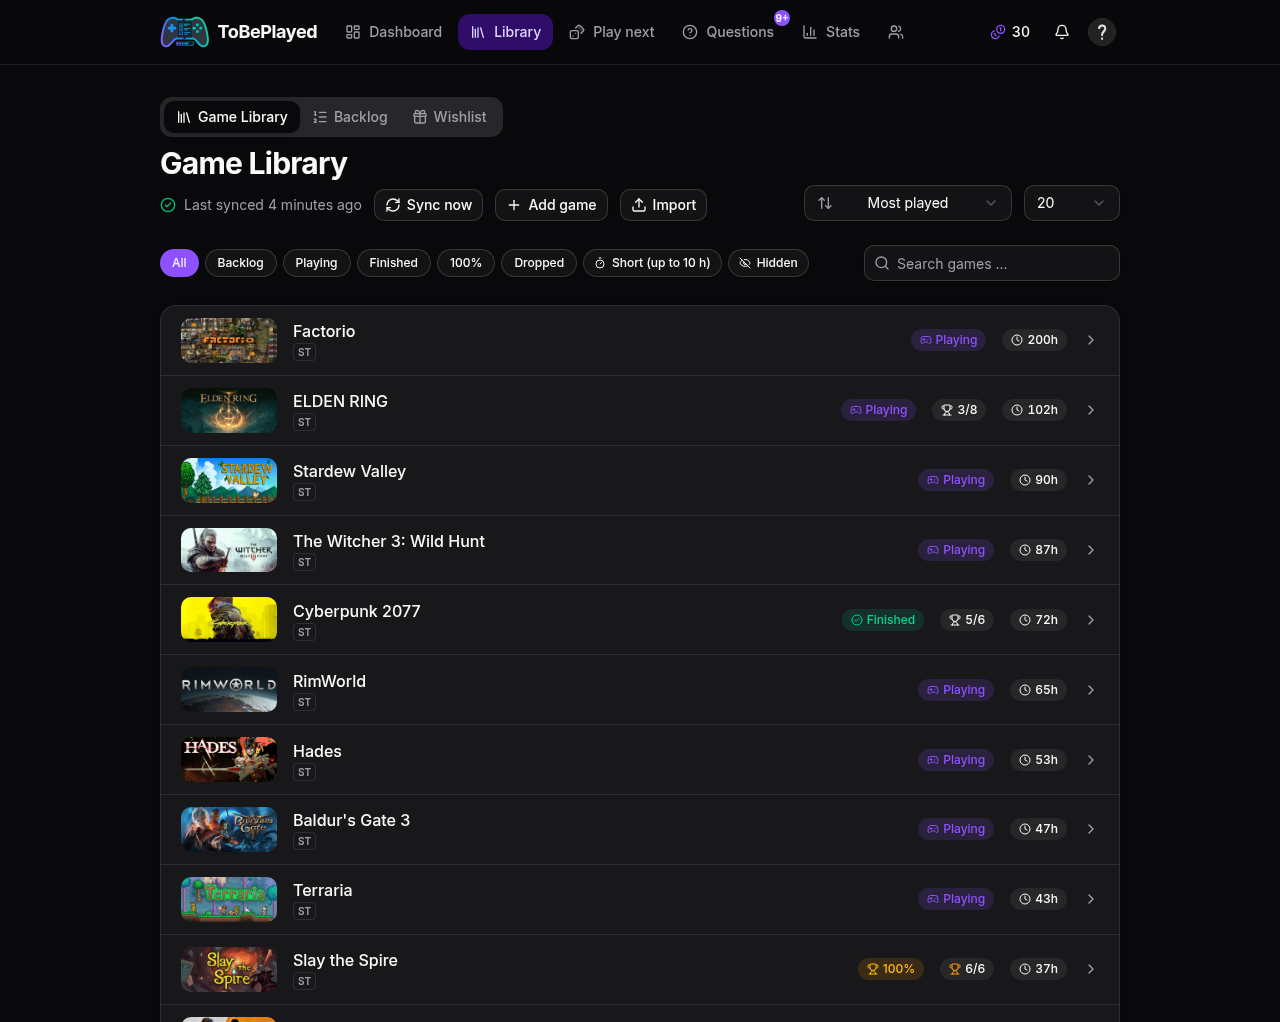Focus the Search games input field
Viewport: 1280px width, 1022px height.
click(x=992, y=263)
